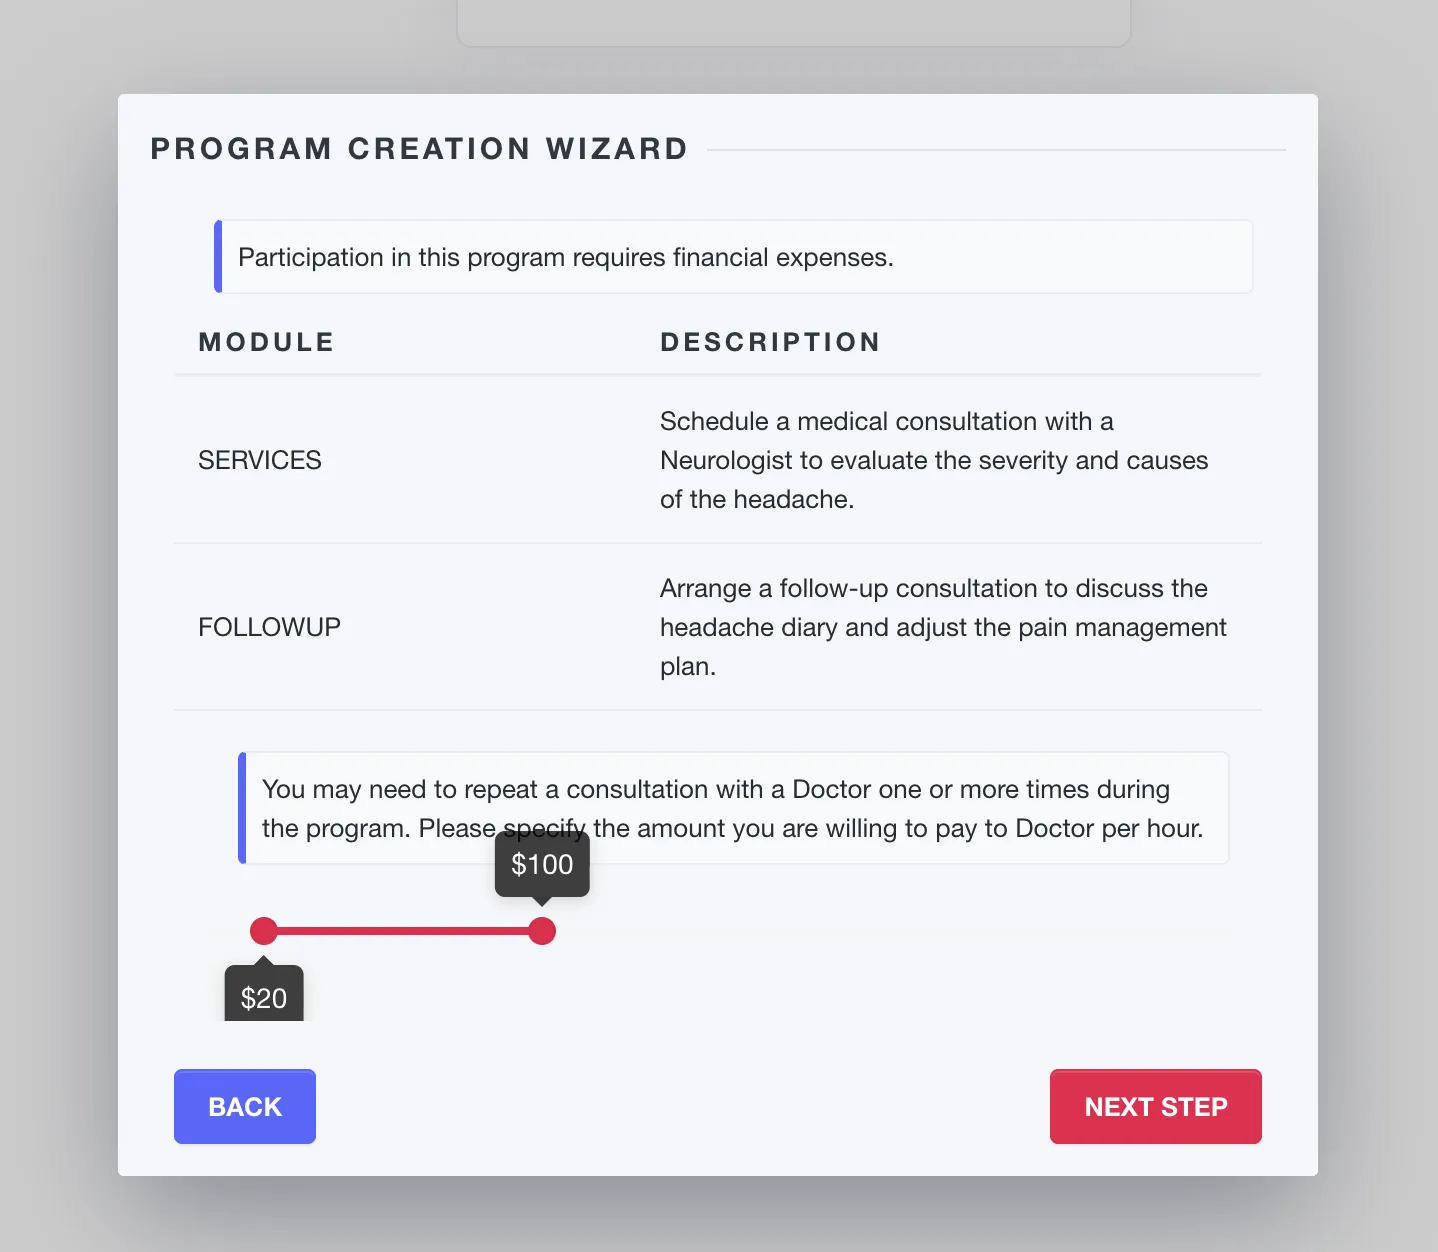Click the financial expenses notice banner
Image resolution: width=1438 pixels, height=1252 pixels.
[734, 257]
